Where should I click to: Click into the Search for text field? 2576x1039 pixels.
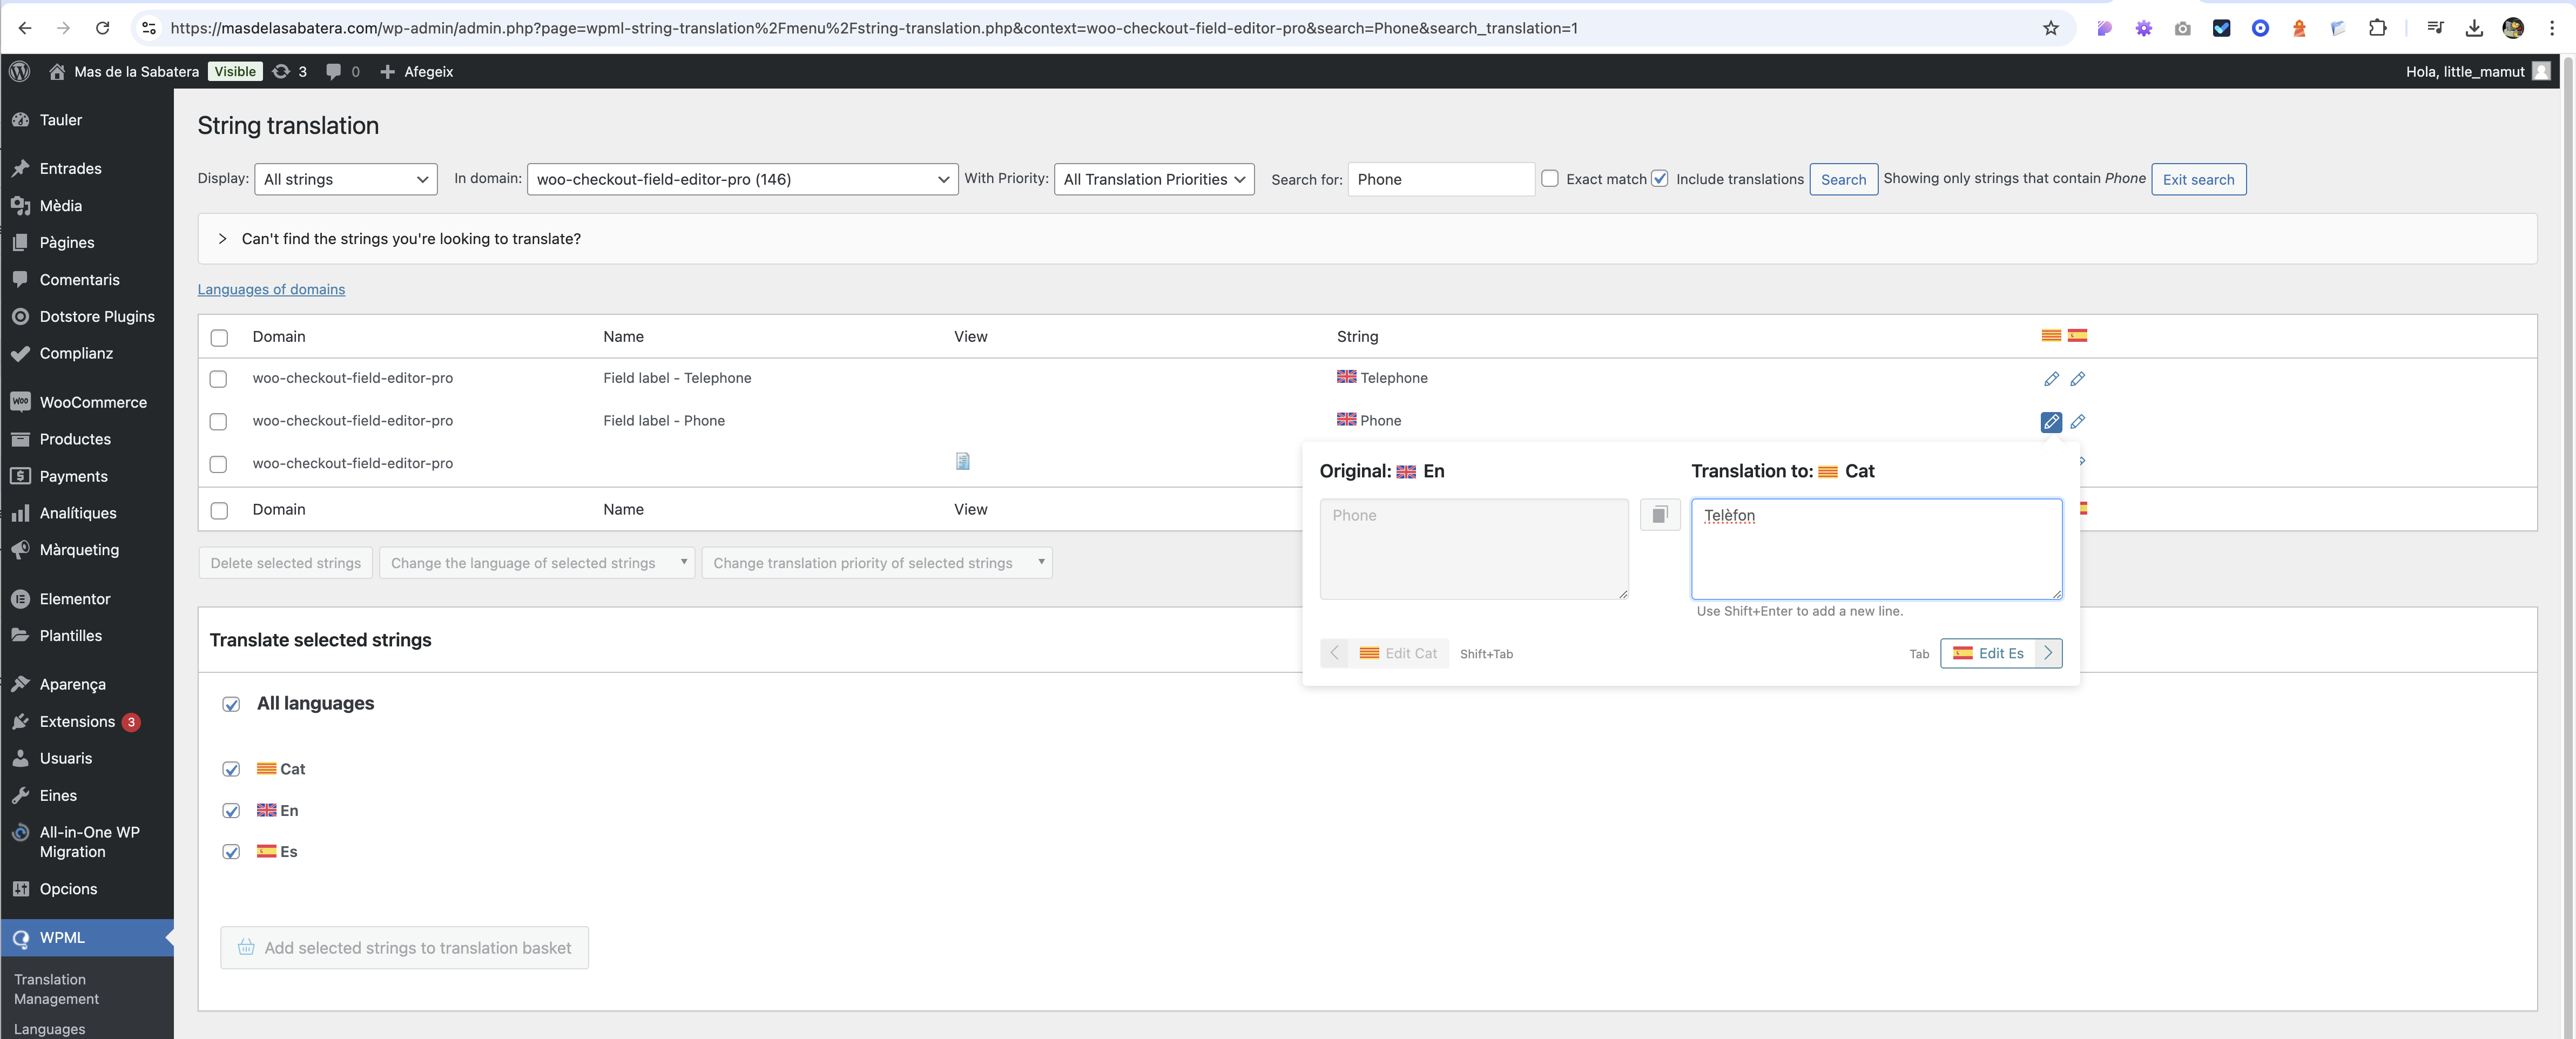(1440, 179)
